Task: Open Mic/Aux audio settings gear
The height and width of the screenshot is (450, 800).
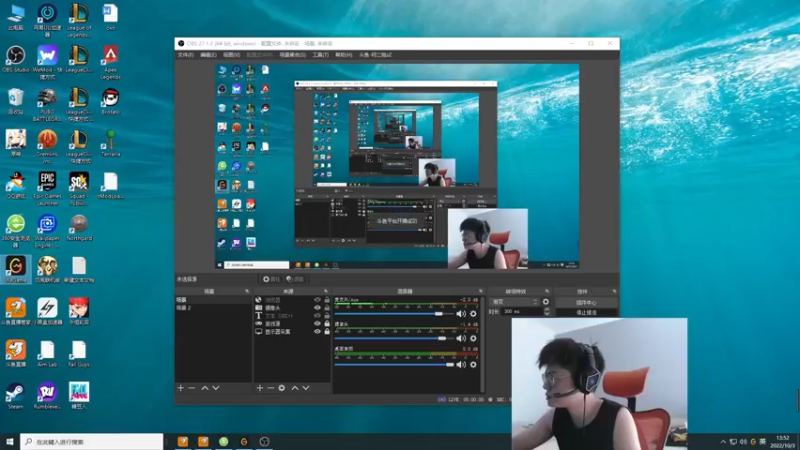Action: click(473, 314)
